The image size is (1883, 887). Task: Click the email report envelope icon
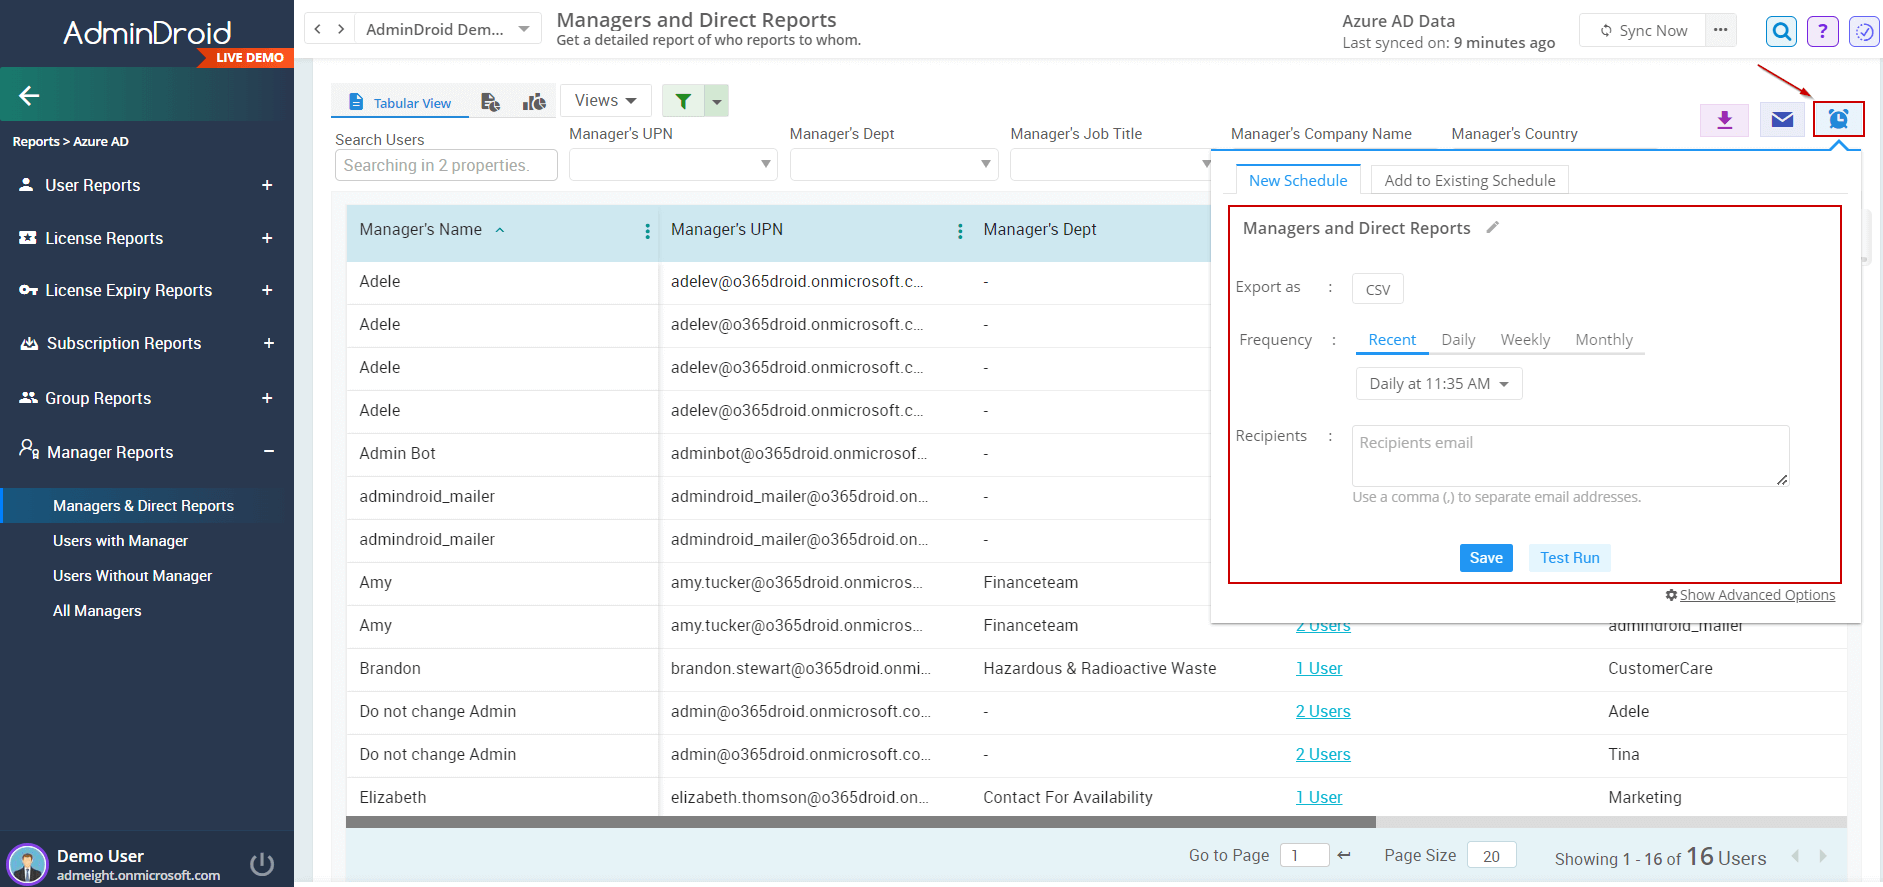point(1782,120)
